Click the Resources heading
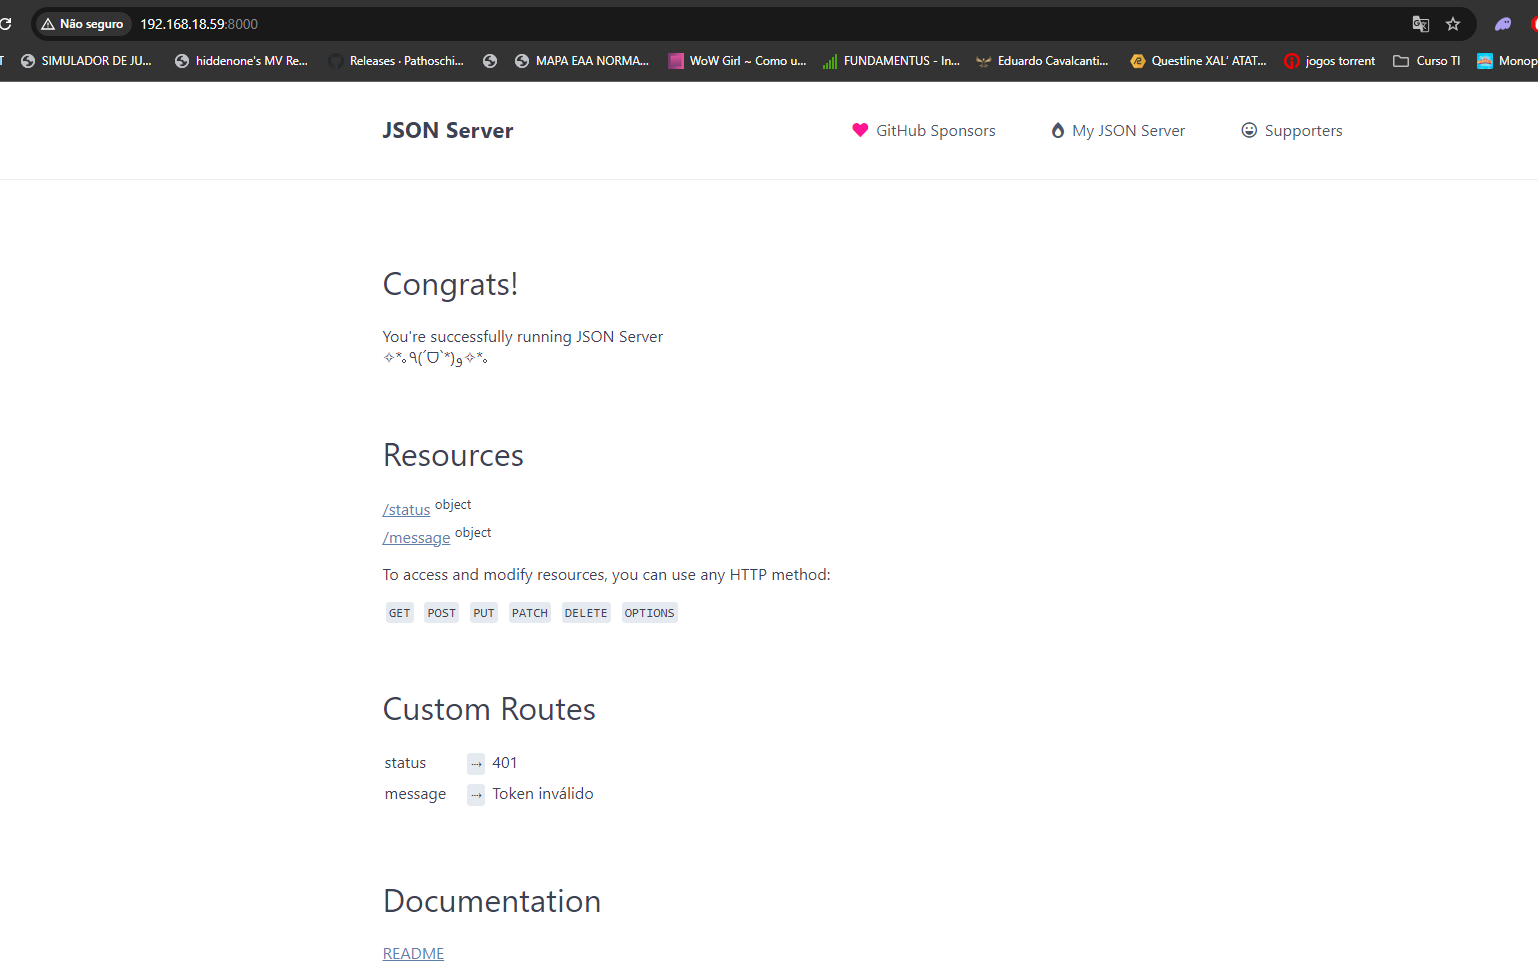The image size is (1538, 980). coord(453,456)
